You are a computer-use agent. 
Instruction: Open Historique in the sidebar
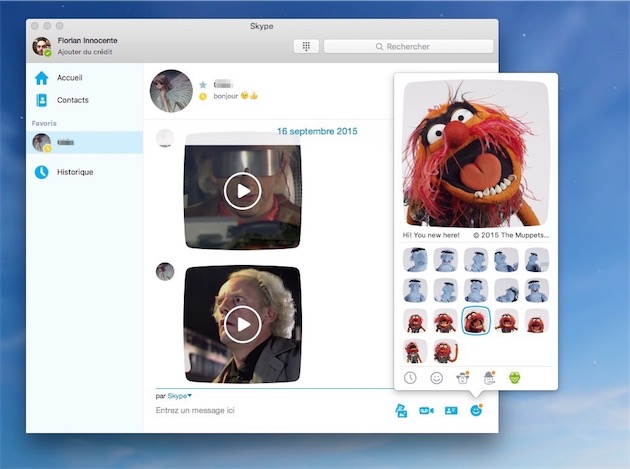click(64, 172)
